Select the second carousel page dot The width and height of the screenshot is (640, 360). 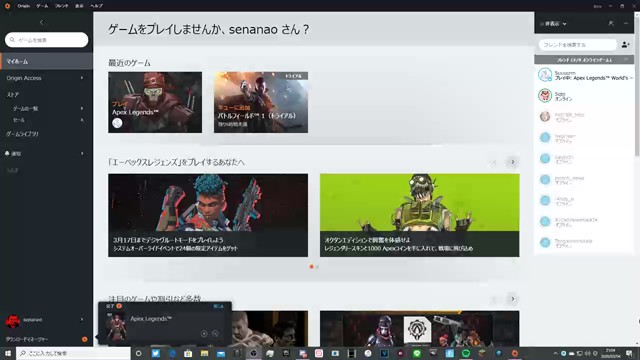click(x=317, y=267)
